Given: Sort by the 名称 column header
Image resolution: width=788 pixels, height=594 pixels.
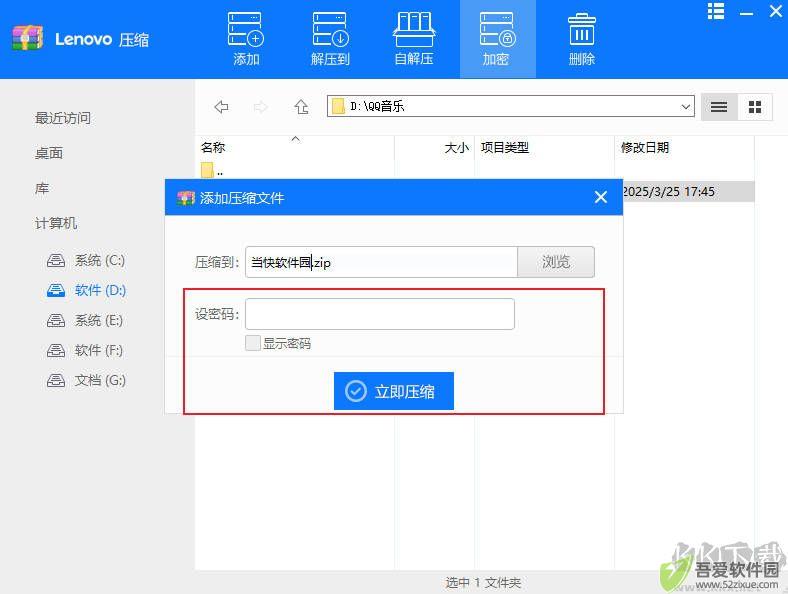Looking at the screenshot, I should 213,148.
